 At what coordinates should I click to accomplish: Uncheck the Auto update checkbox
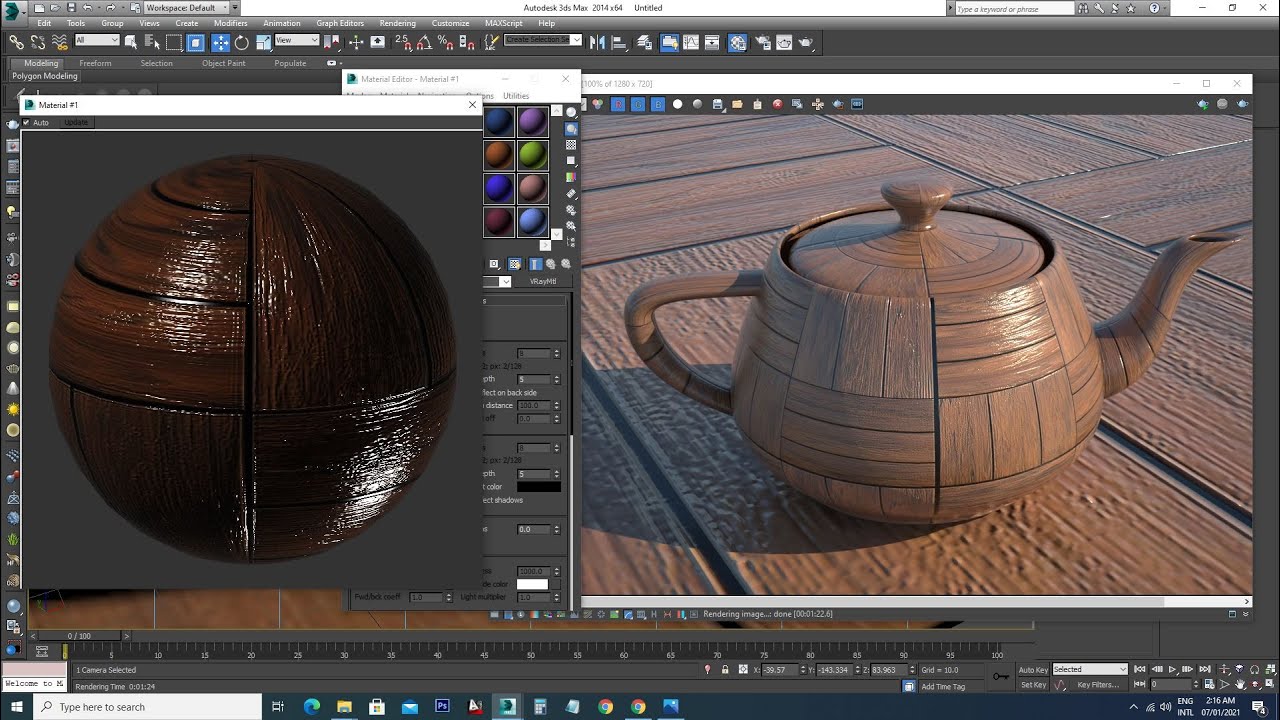point(27,123)
